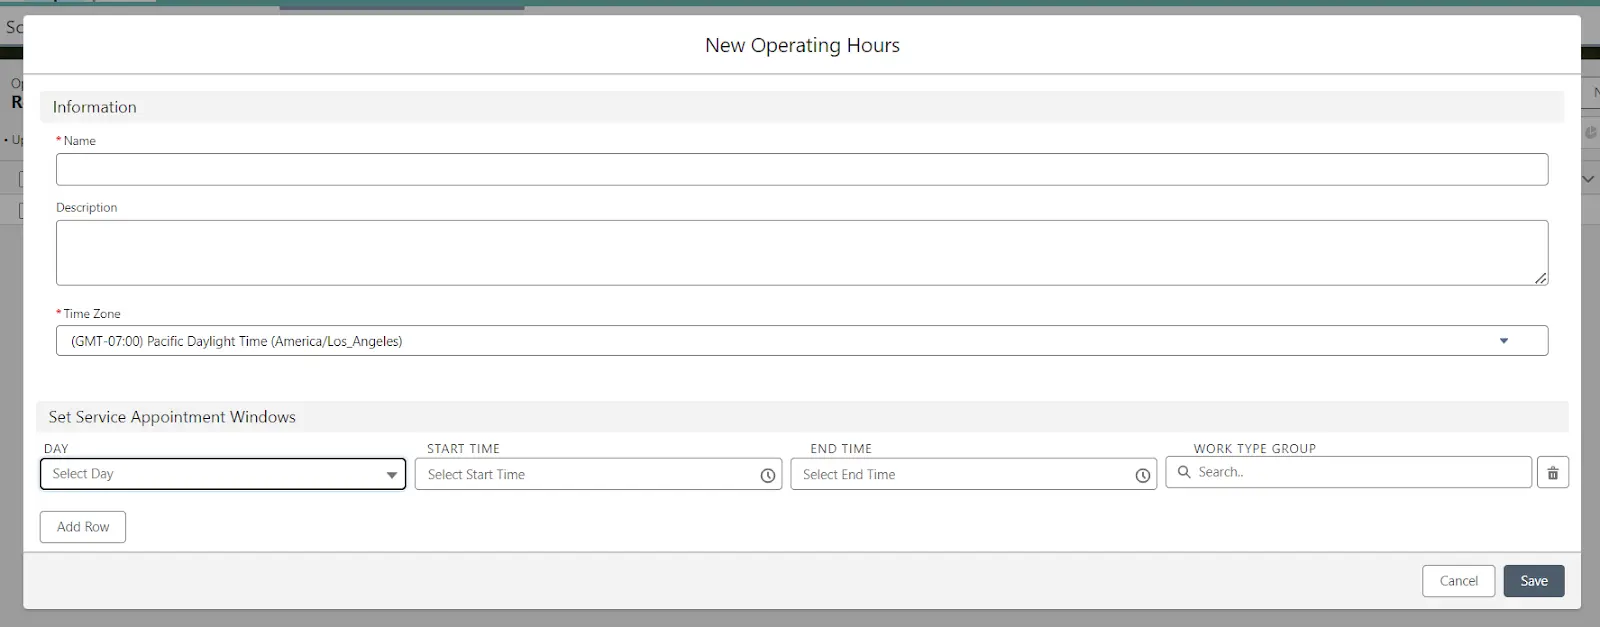Click the pie chart icon behind the dialog
This screenshot has height=627, width=1600.
coord(1590,132)
